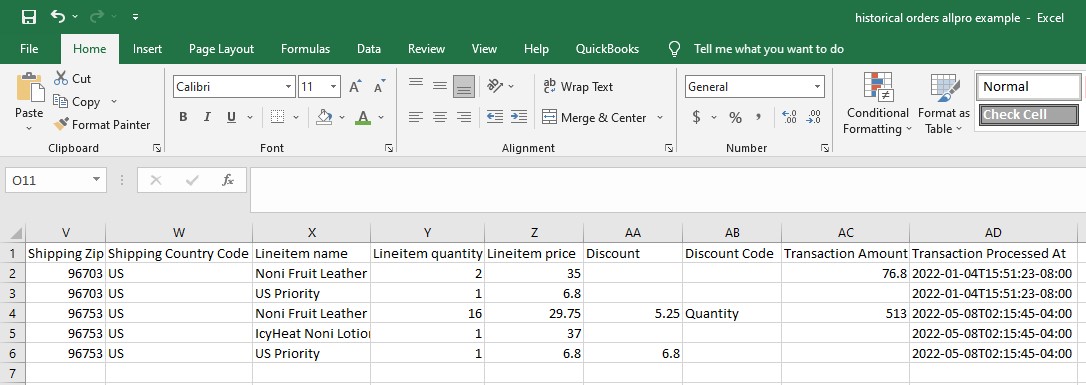Toggle Underline formatting
Viewport: 1086px width, 385px height.
click(231, 117)
